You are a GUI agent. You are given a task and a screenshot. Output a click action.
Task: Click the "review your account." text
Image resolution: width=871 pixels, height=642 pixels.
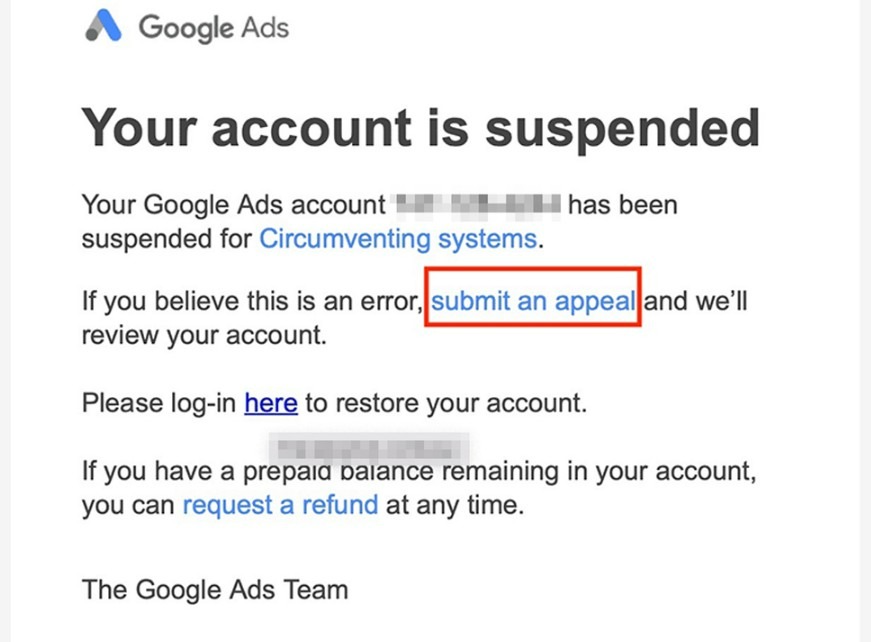(204, 334)
